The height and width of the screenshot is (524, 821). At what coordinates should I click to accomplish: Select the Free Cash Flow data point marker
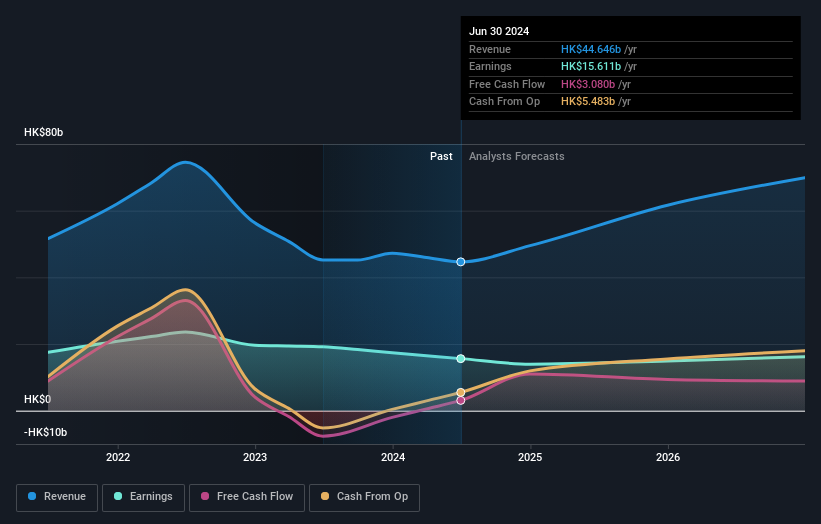pos(460,400)
